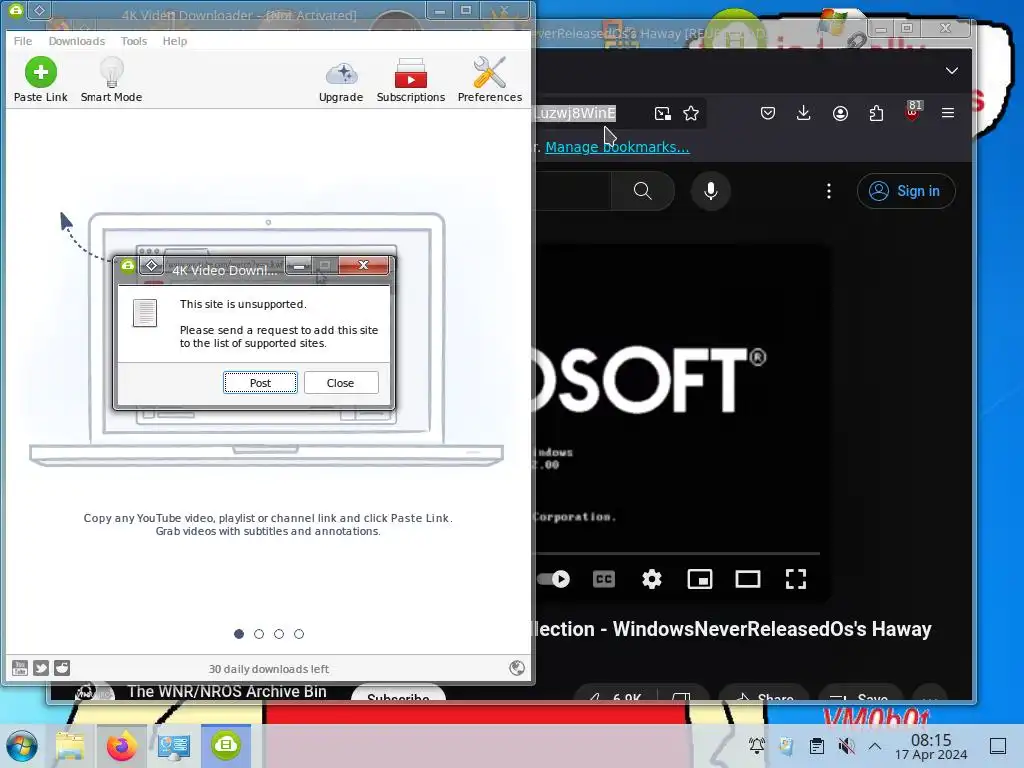
Task: Open the control panel taskbar icon
Action: point(174,746)
